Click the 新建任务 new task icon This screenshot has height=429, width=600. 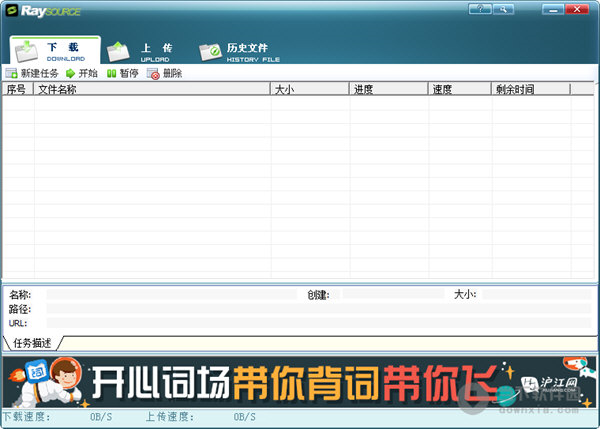pyautogui.click(x=11, y=73)
